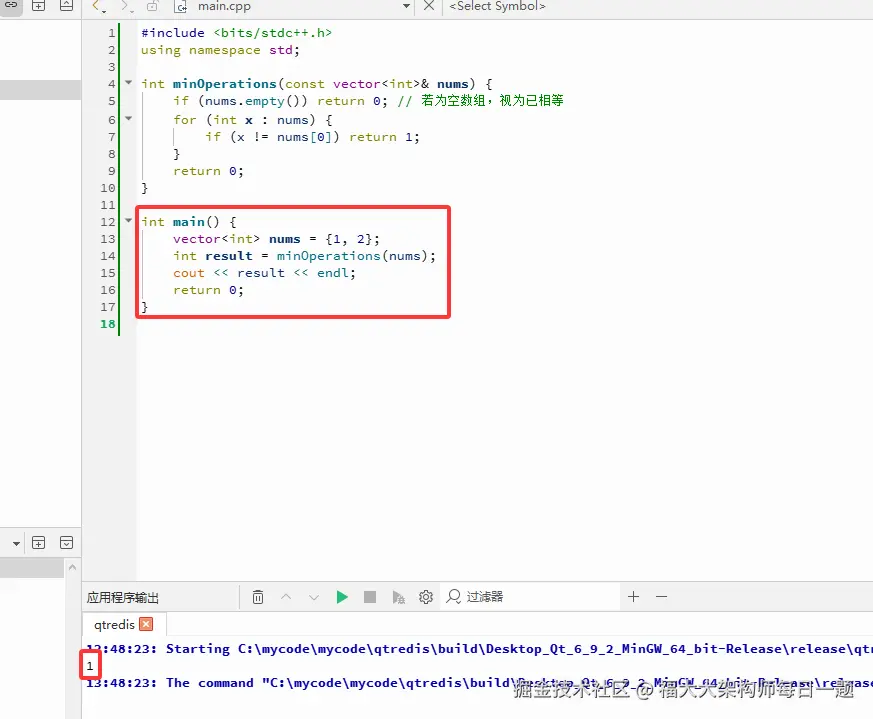This screenshot has height=719, width=873.
Task: Click 'using namespace std;' code line
Action: click(220, 50)
